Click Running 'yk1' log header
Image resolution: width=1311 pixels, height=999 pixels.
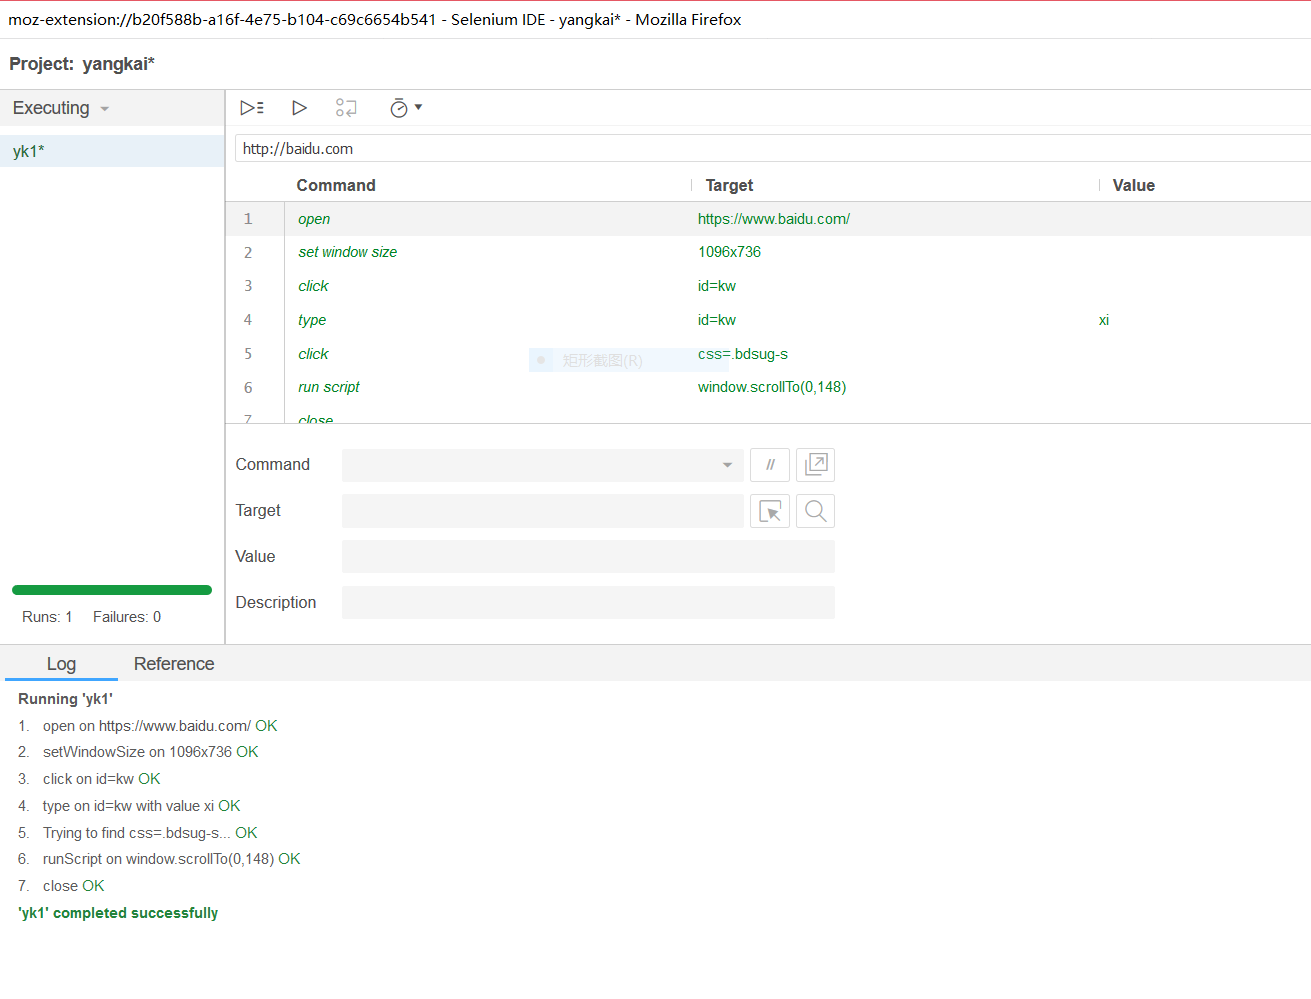(65, 699)
